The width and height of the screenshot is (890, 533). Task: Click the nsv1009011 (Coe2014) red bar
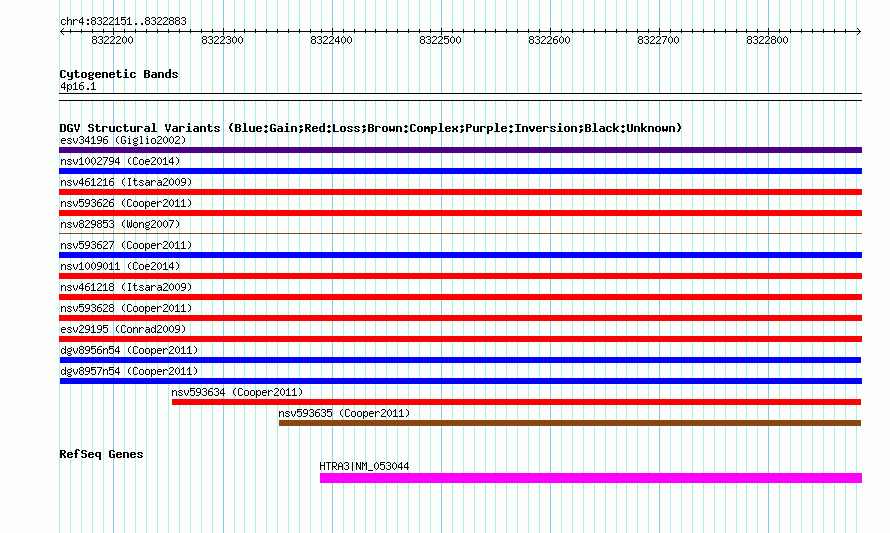click(x=460, y=276)
